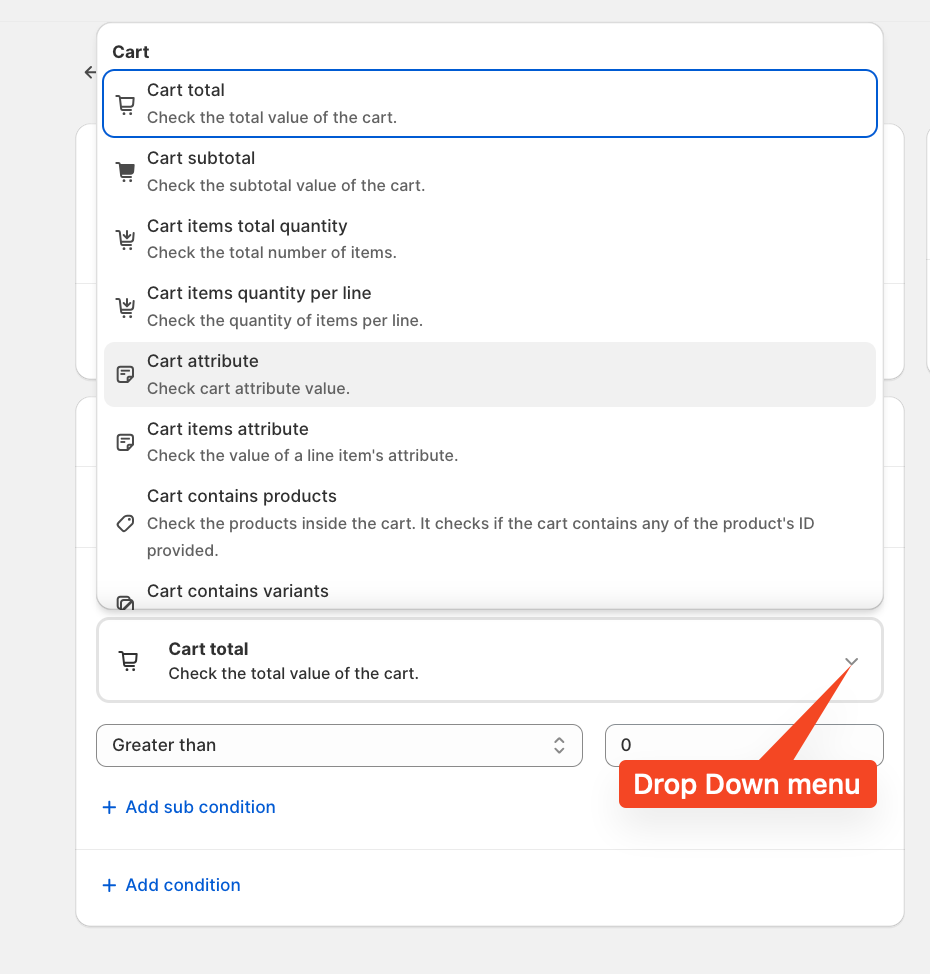Click the Cart attribute note icon
930x974 pixels.
tap(125, 375)
